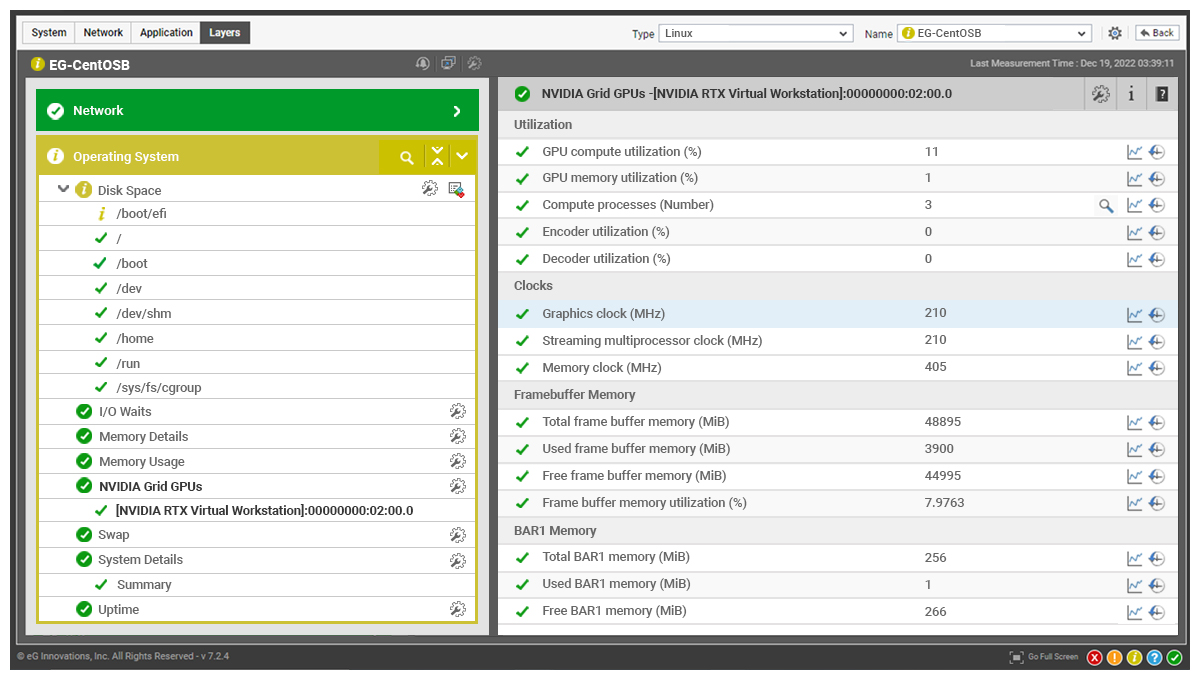Click the collapse-all arrows in the Operating System header
The width and height of the screenshot is (1200, 680).
point(437,156)
